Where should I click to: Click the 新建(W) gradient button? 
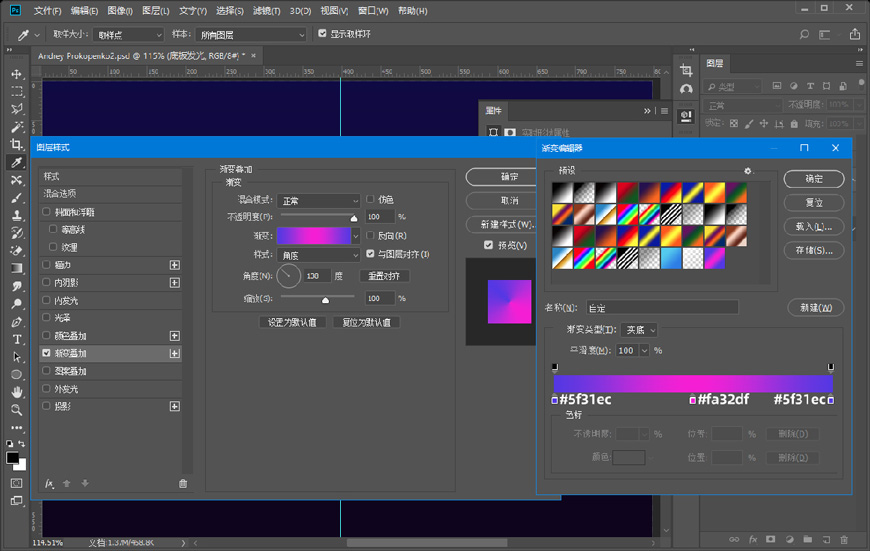coord(816,307)
